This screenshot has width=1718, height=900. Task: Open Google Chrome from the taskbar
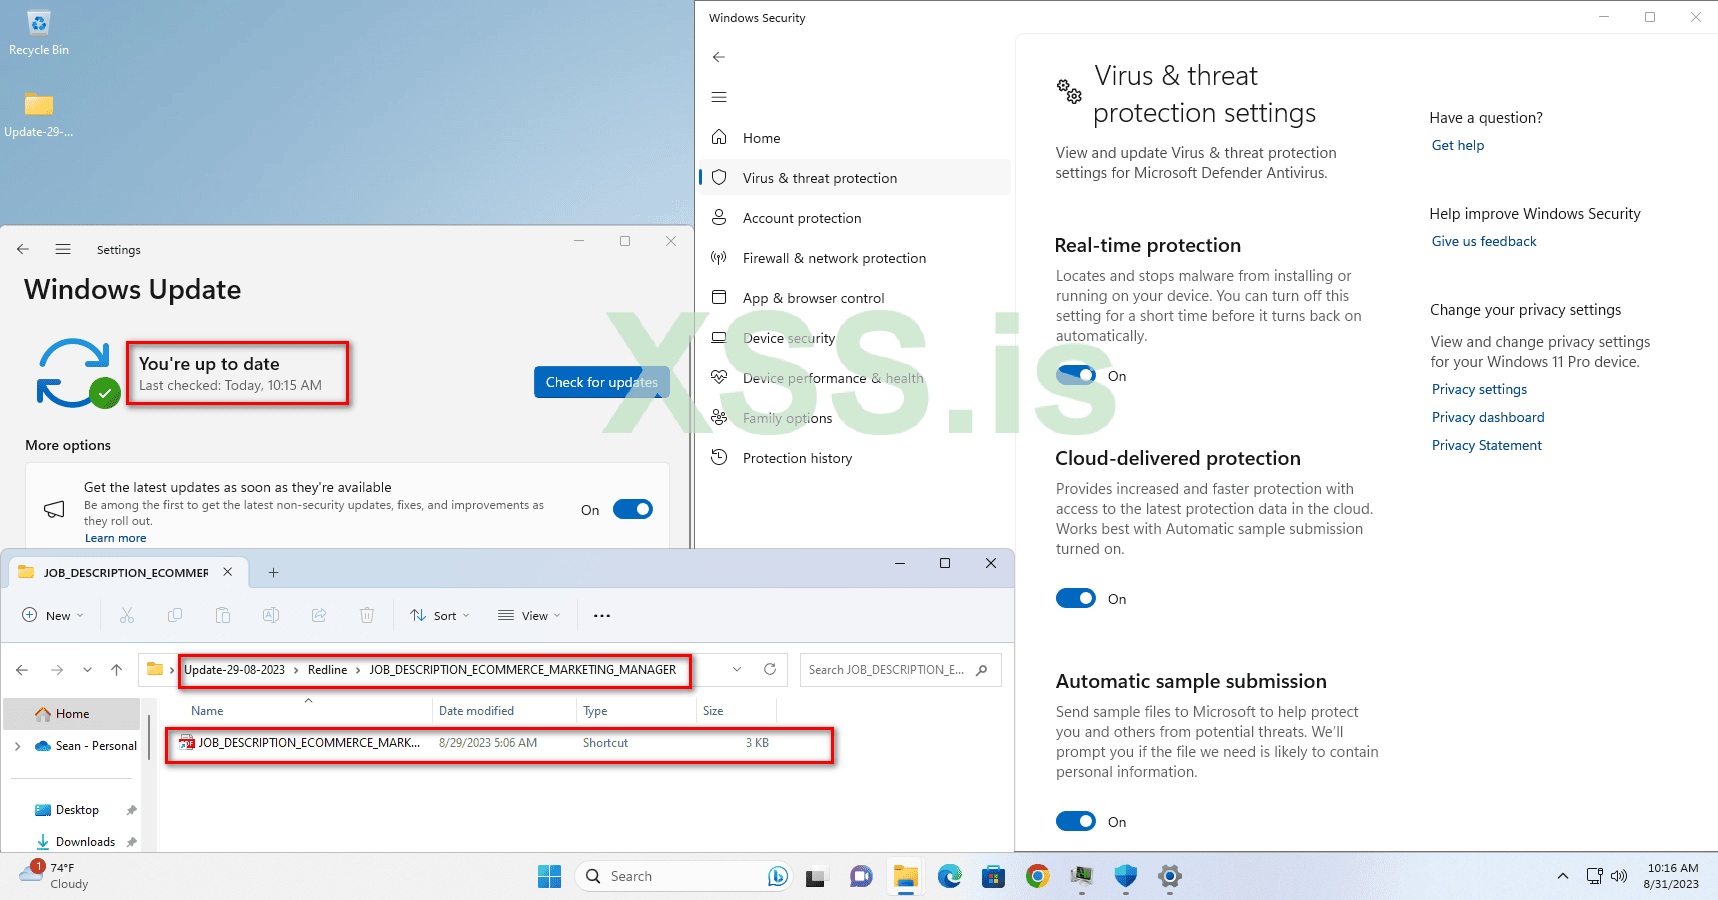pyautogui.click(x=1037, y=877)
